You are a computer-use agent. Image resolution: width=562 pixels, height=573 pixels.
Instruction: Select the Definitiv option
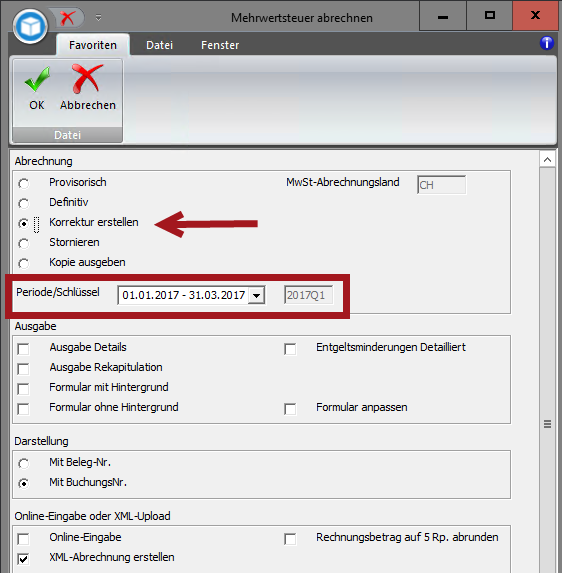pyautogui.click(x=24, y=203)
